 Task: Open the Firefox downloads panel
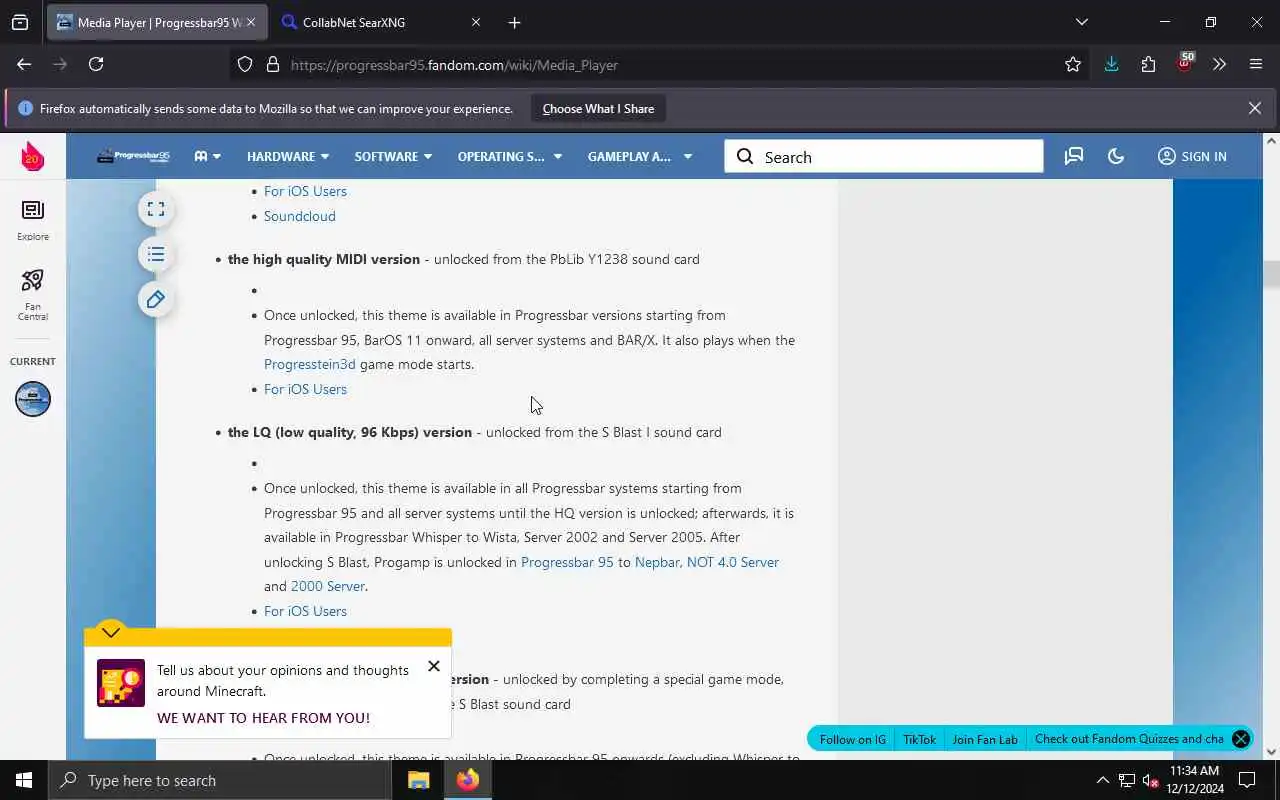click(1111, 65)
